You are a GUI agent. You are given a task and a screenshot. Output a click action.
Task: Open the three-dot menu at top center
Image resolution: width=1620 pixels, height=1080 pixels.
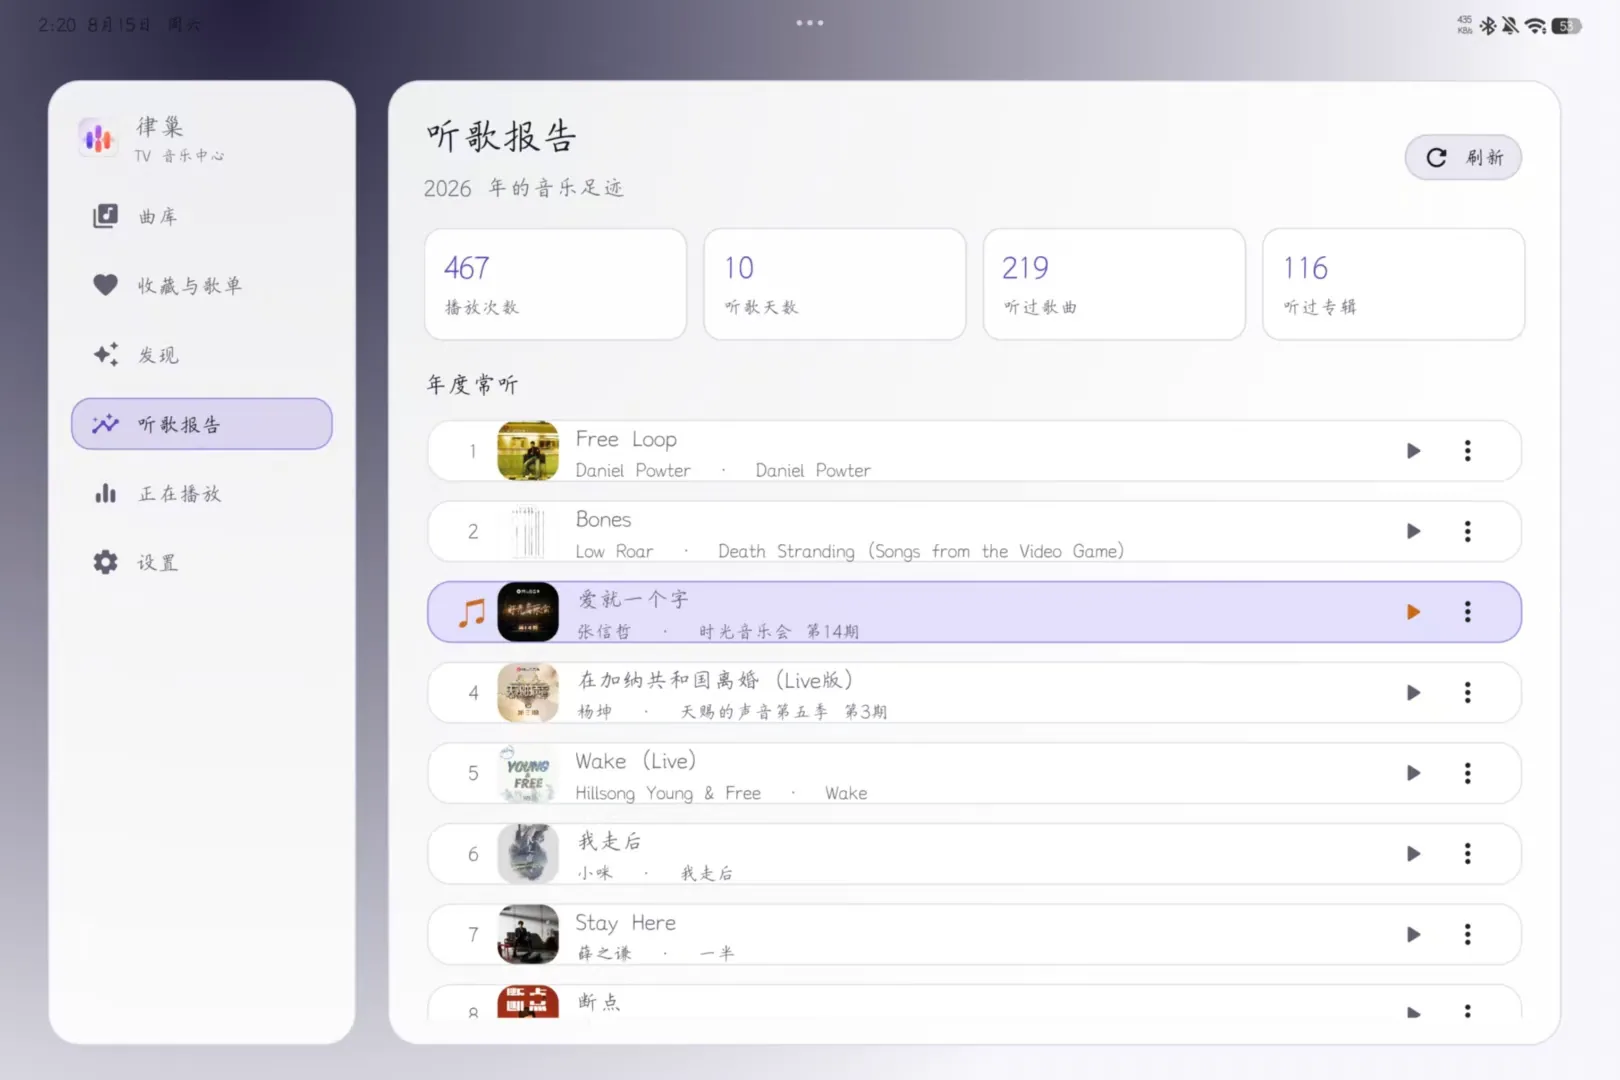pos(810,23)
